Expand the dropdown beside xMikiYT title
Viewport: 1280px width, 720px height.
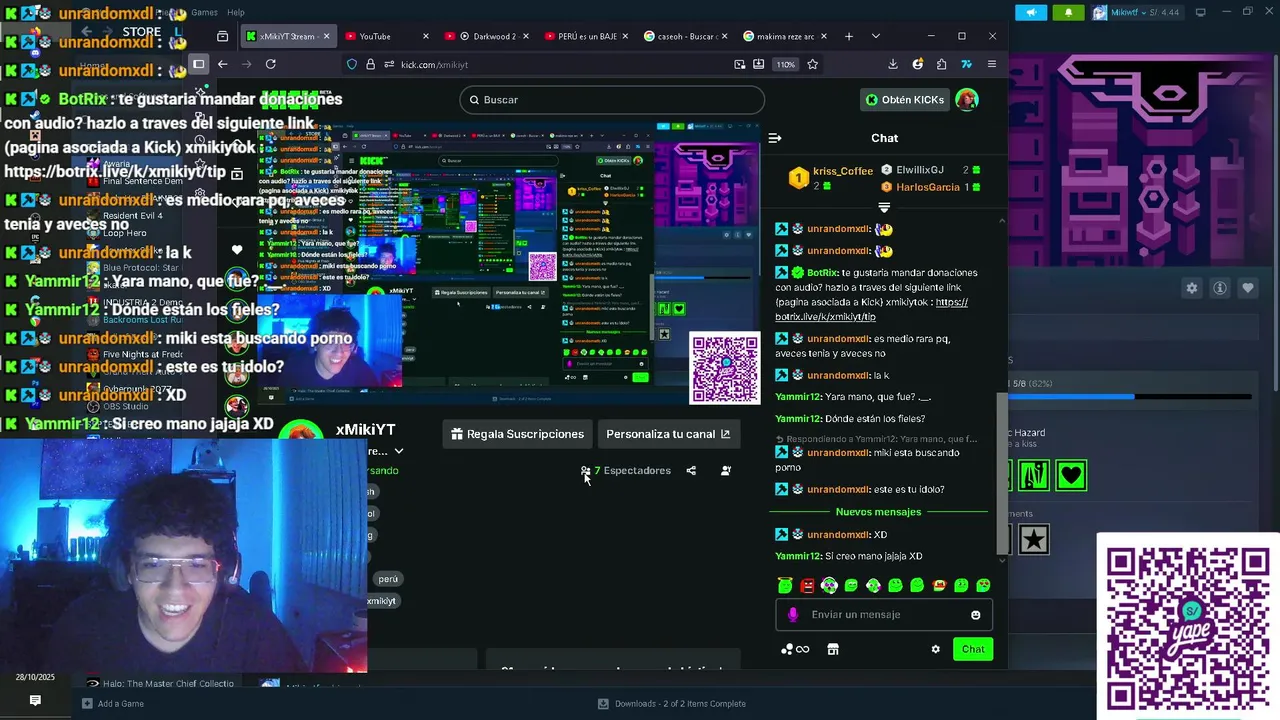pos(399,452)
